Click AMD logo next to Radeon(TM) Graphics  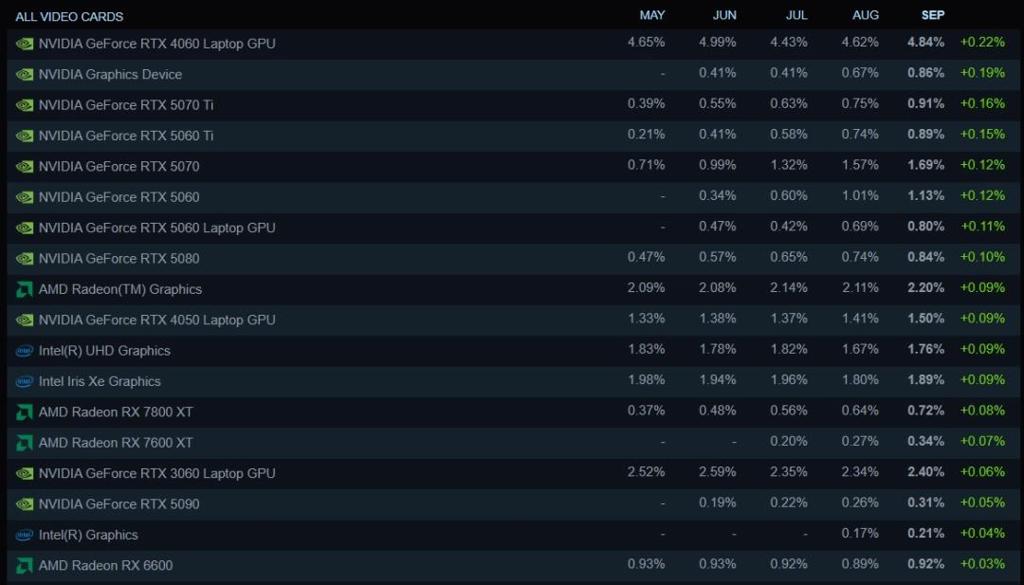pyautogui.click(x=25, y=289)
